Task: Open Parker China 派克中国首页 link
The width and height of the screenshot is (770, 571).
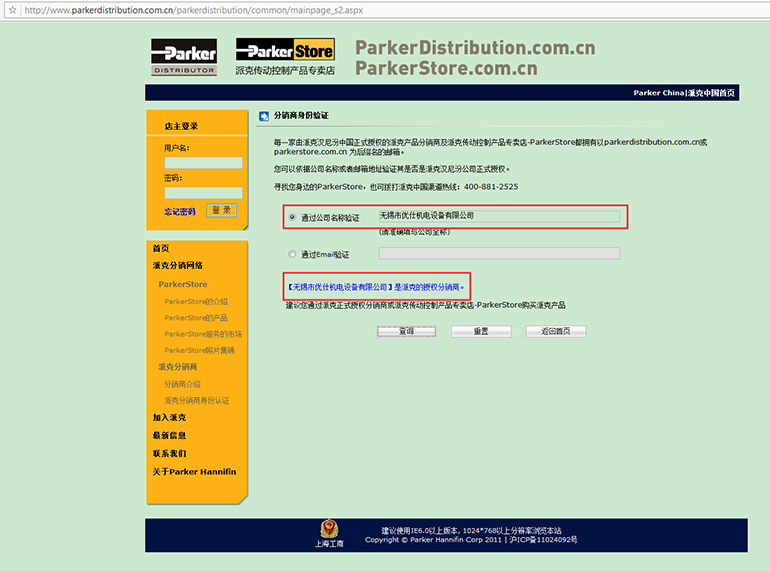Action: point(684,93)
